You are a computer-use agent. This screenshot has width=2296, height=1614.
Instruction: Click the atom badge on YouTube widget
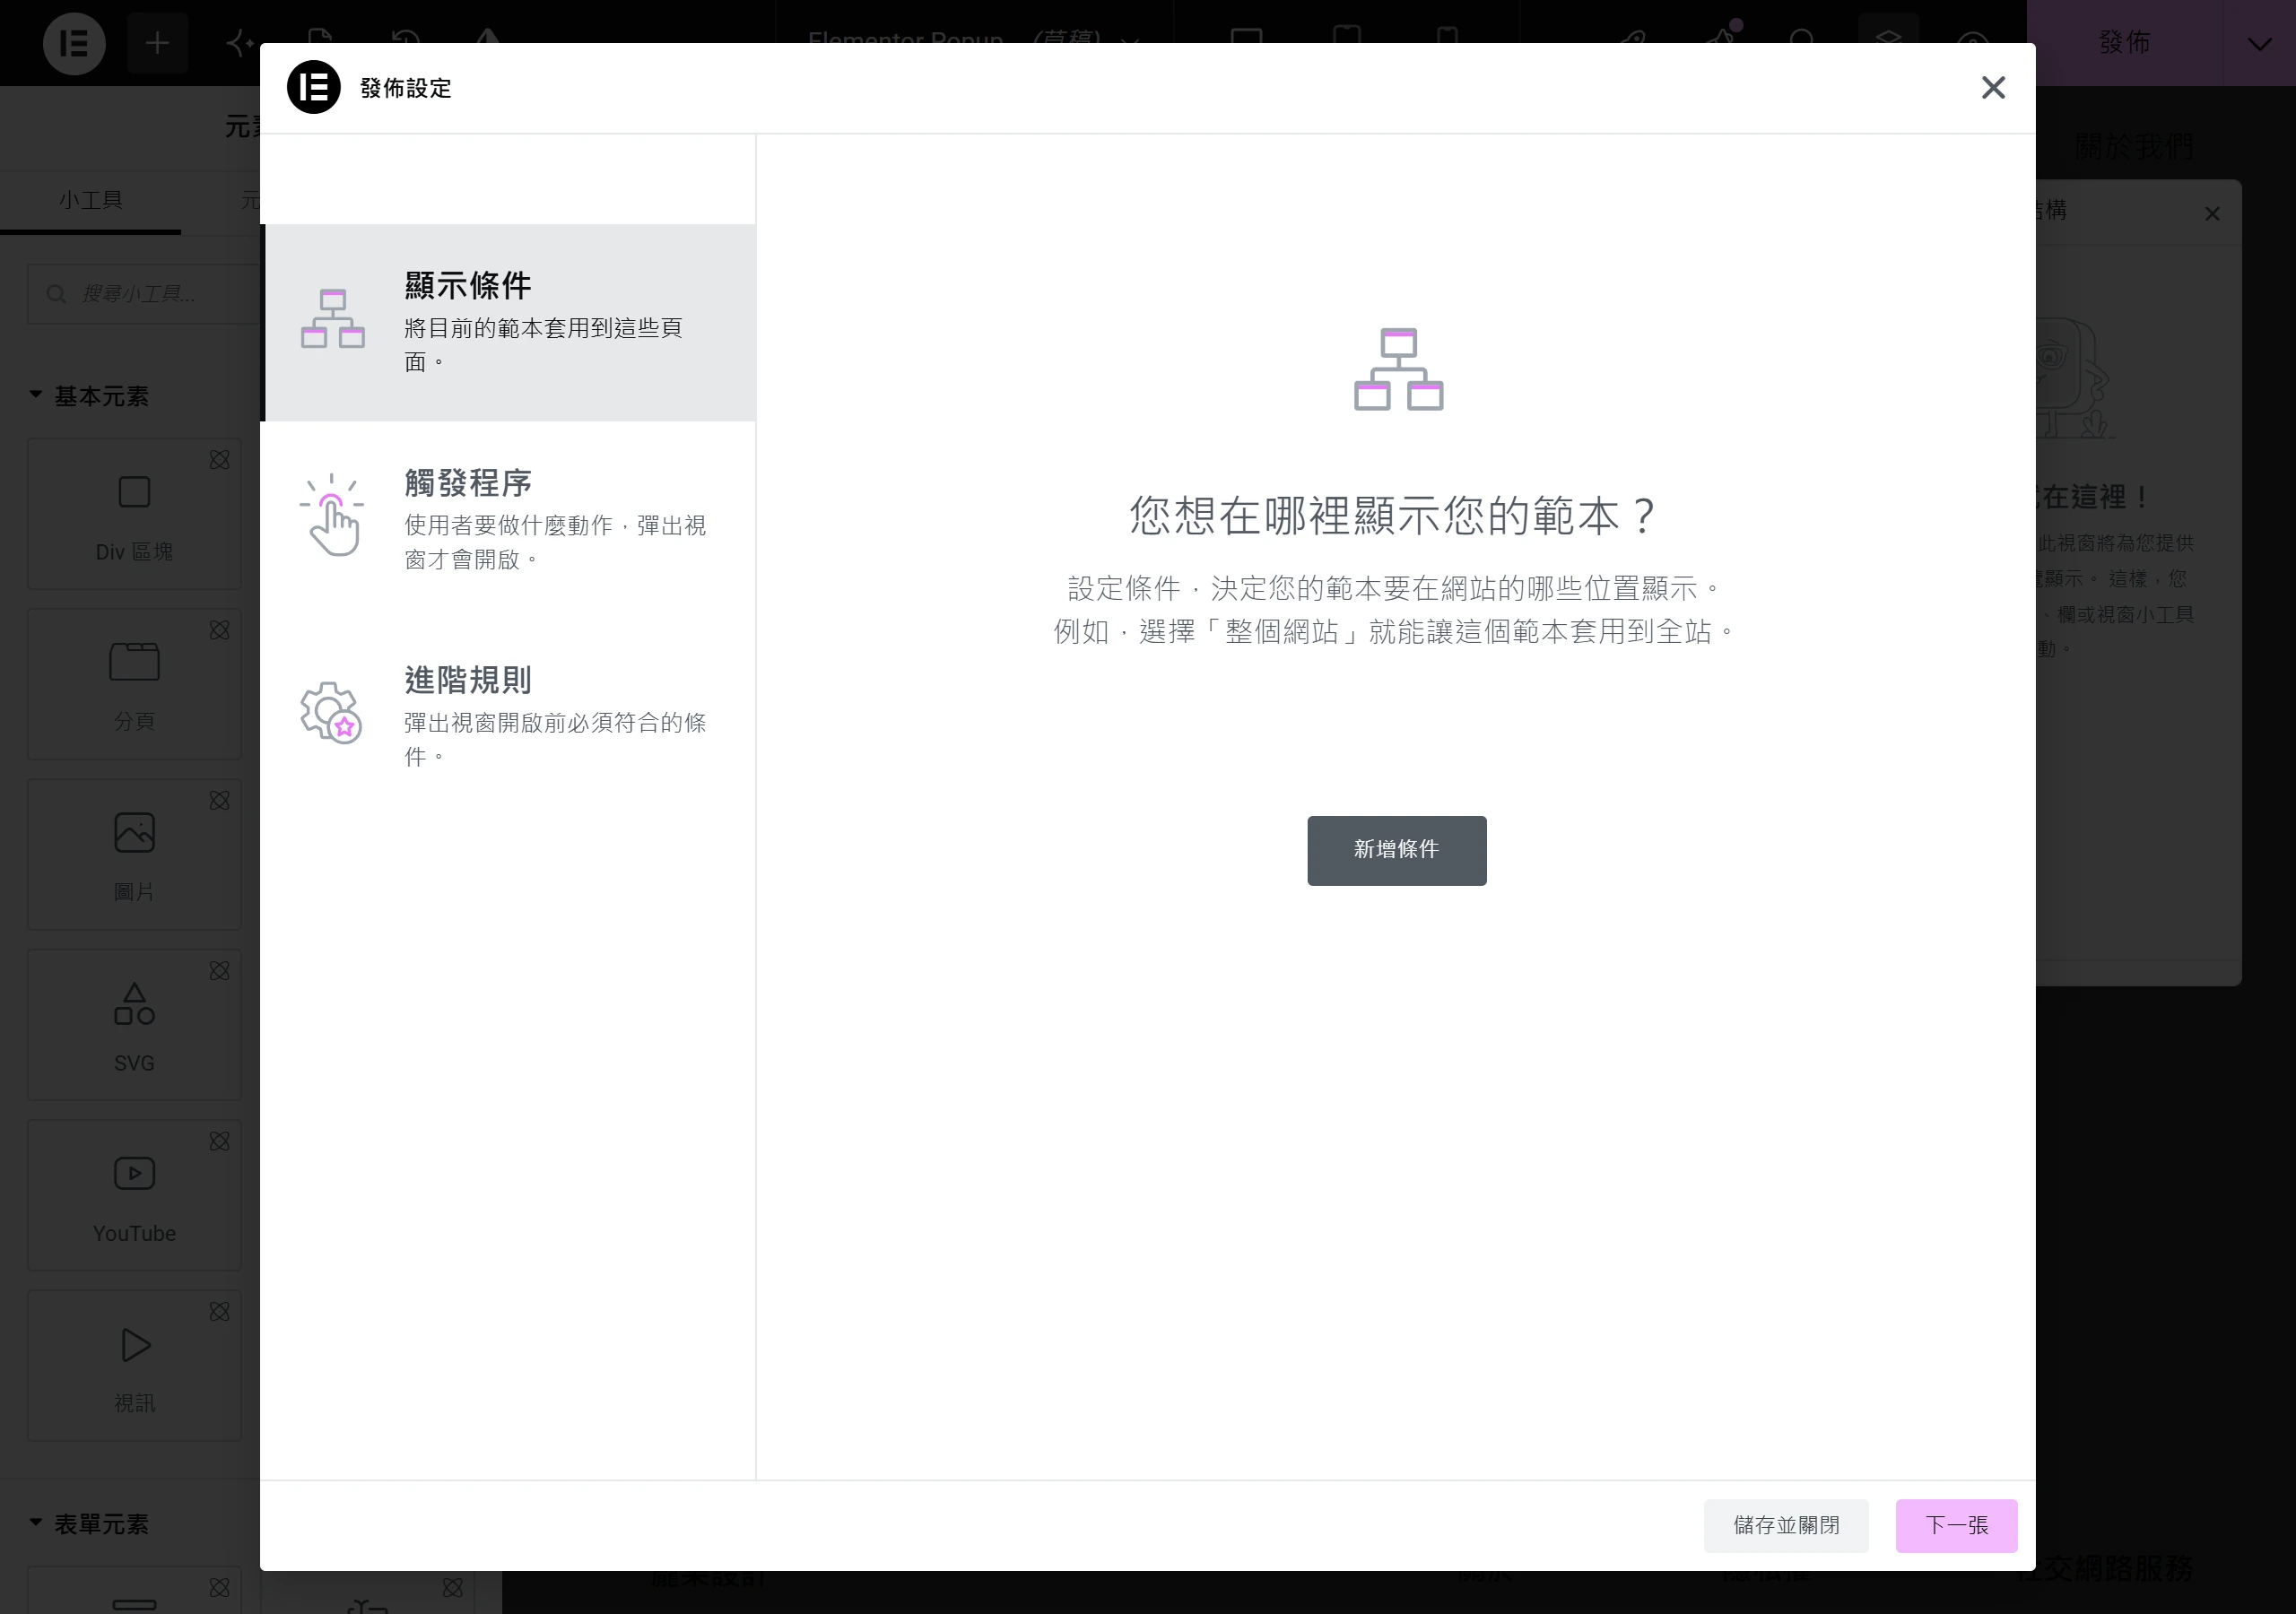pyautogui.click(x=219, y=1141)
